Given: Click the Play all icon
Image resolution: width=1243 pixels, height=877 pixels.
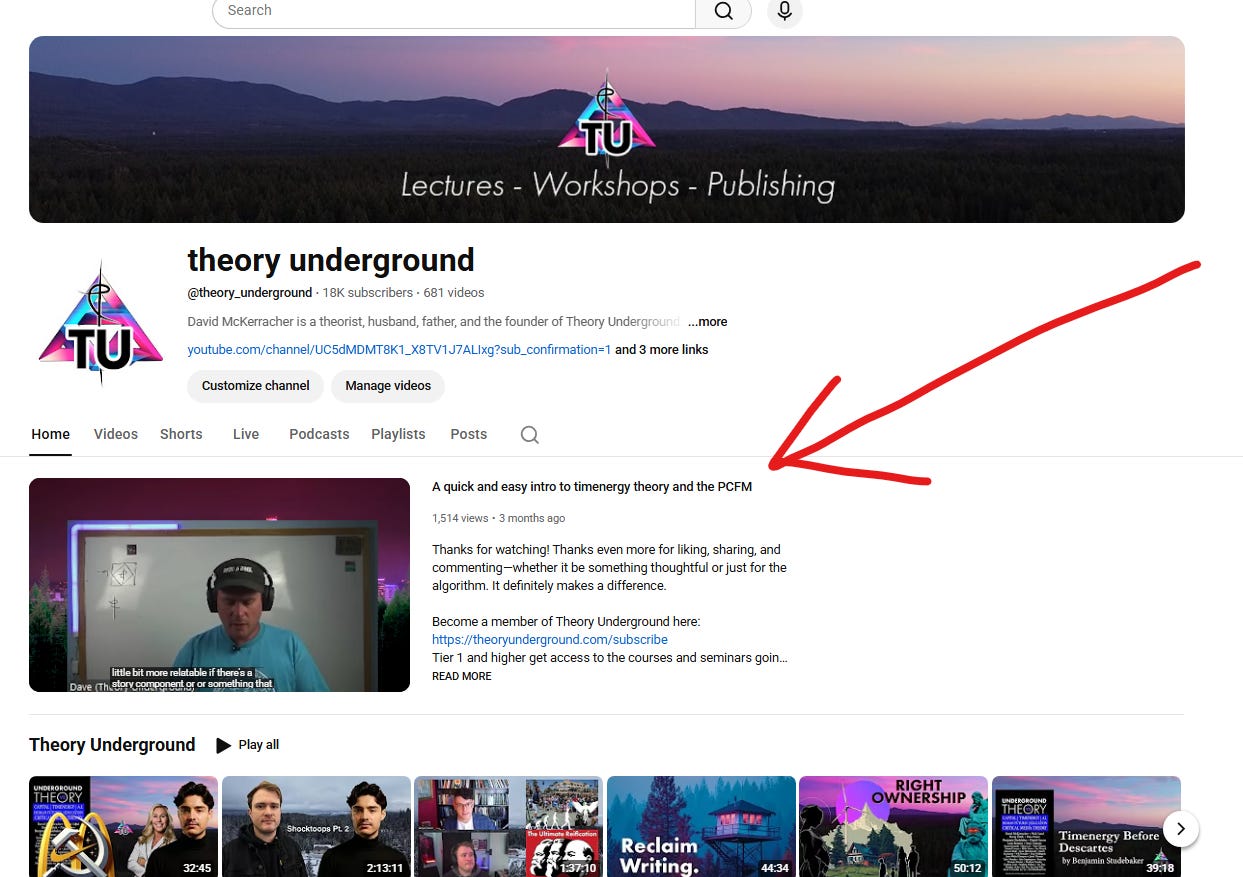Looking at the screenshot, I should 224,745.
